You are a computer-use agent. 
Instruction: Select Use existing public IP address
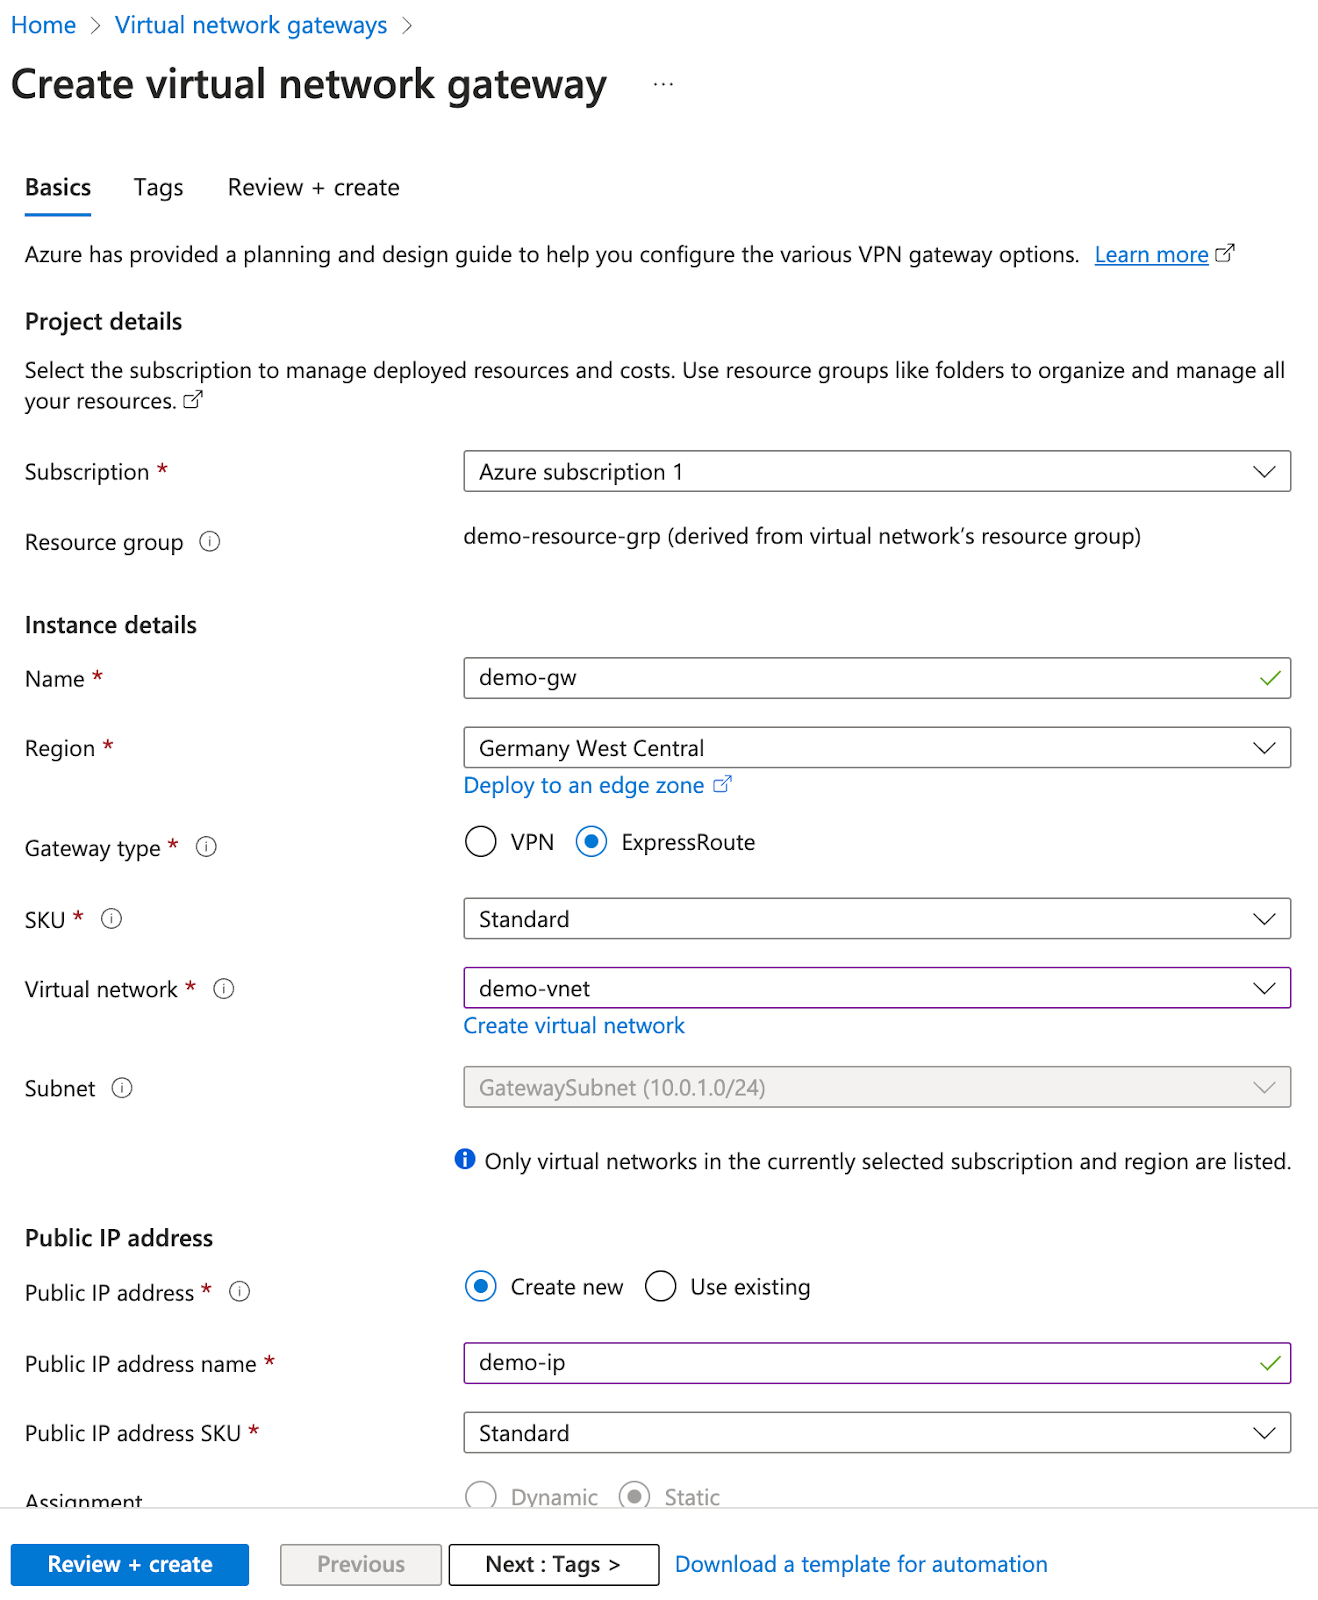tap(661, 1287)
